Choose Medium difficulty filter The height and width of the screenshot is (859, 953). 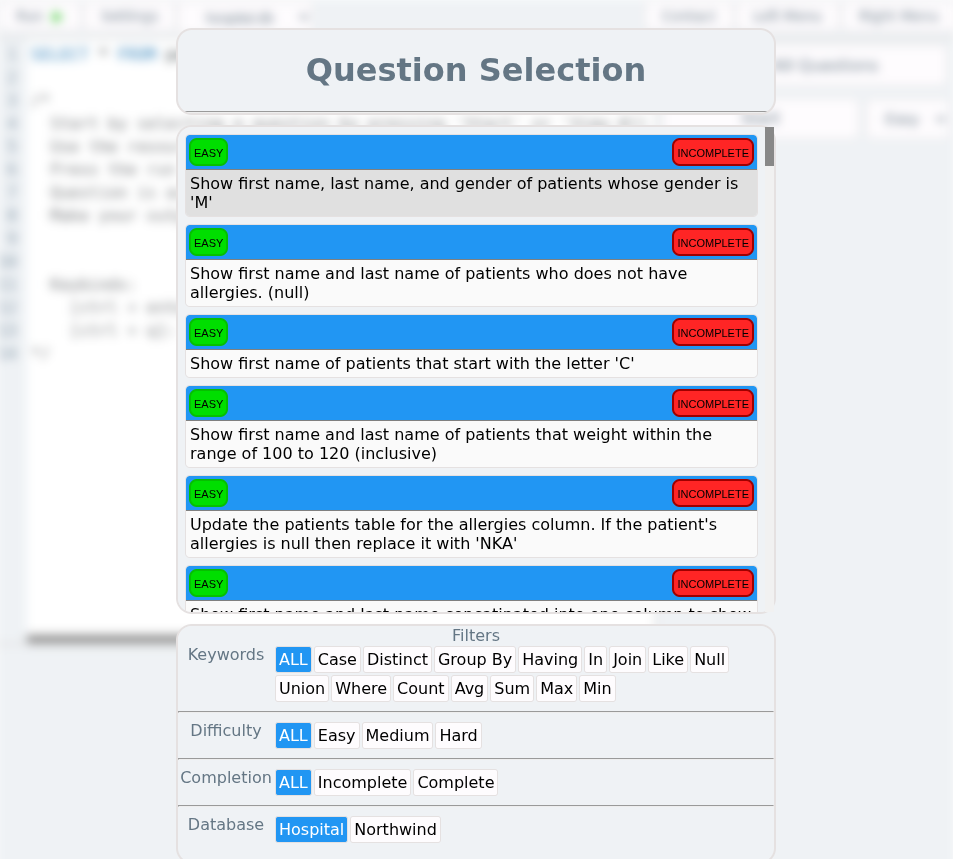click(x=397, y=736)
